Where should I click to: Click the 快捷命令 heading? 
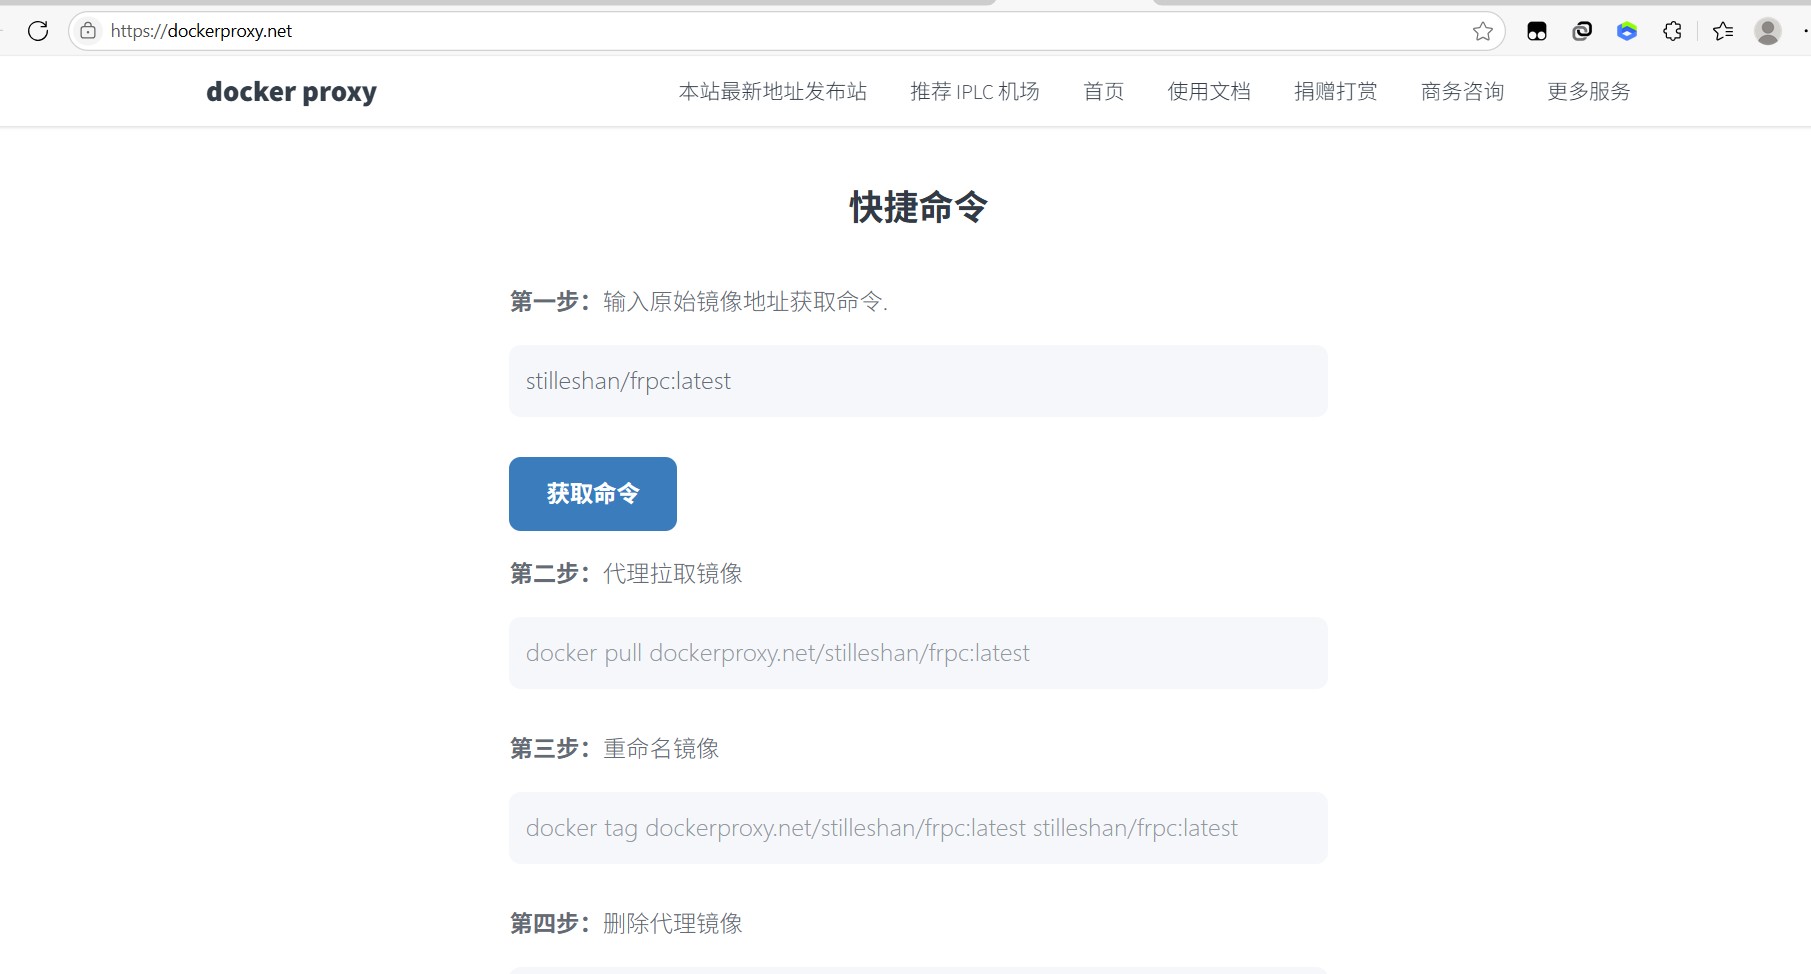click(919, 207)
